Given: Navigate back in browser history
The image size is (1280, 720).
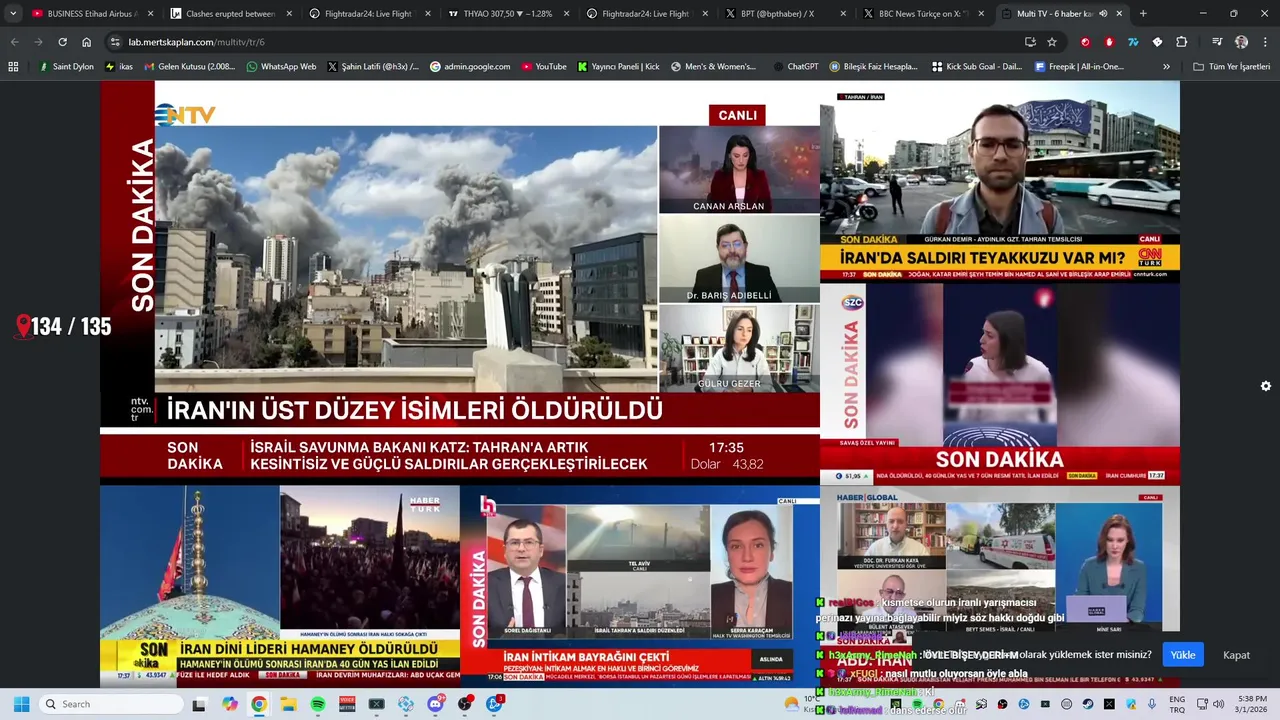Looking at the screenshot, I should point(14,42).
